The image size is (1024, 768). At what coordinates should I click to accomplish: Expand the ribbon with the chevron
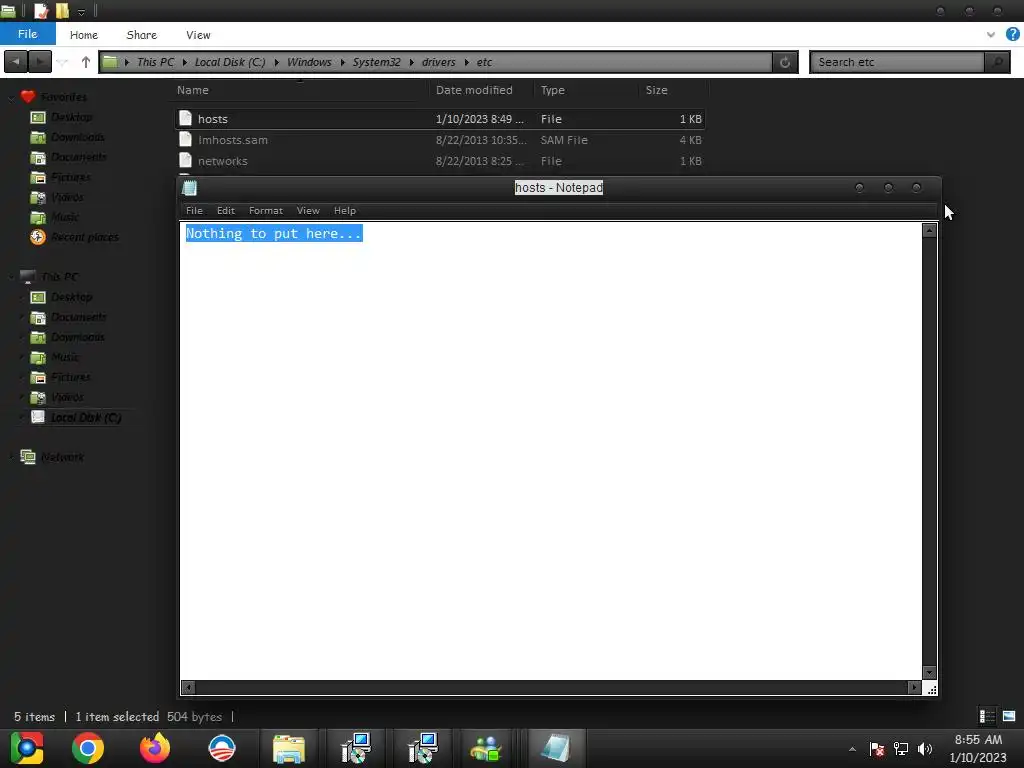tap(991, 35)
